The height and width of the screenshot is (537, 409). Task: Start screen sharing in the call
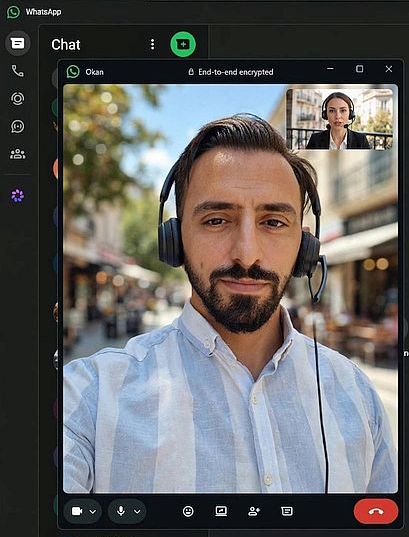click(221, 511)
